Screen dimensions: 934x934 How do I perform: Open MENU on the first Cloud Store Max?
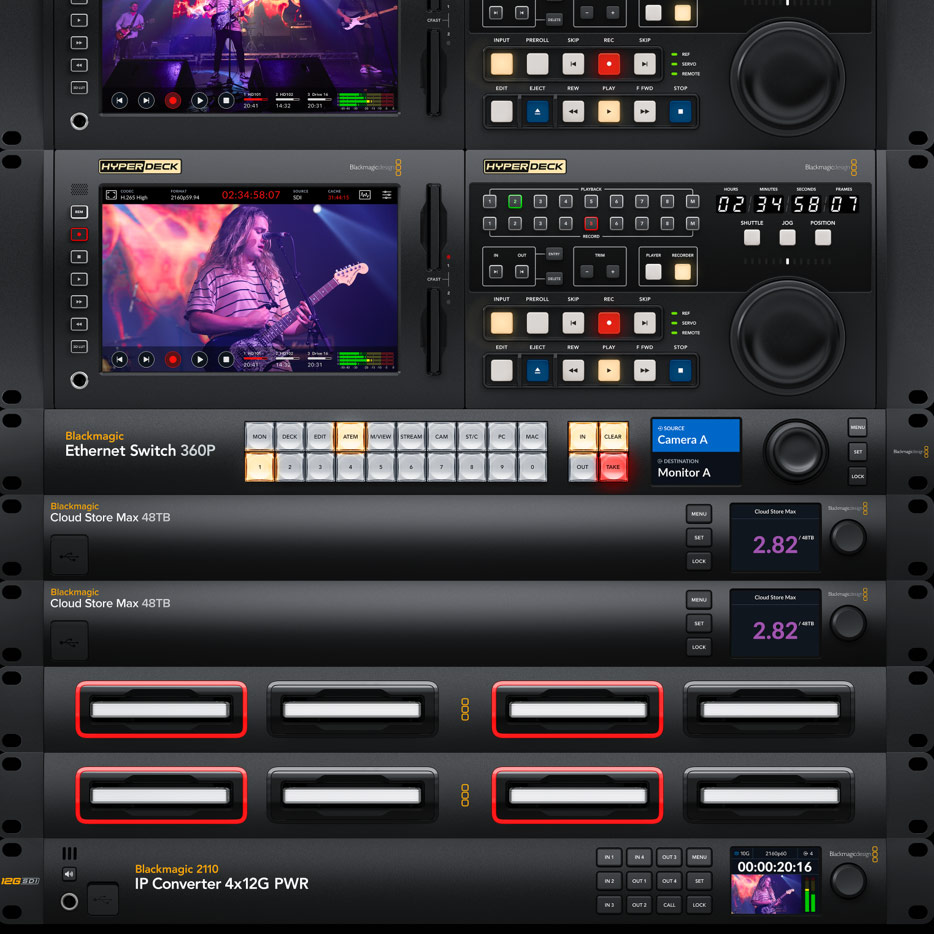pos(698,514)
